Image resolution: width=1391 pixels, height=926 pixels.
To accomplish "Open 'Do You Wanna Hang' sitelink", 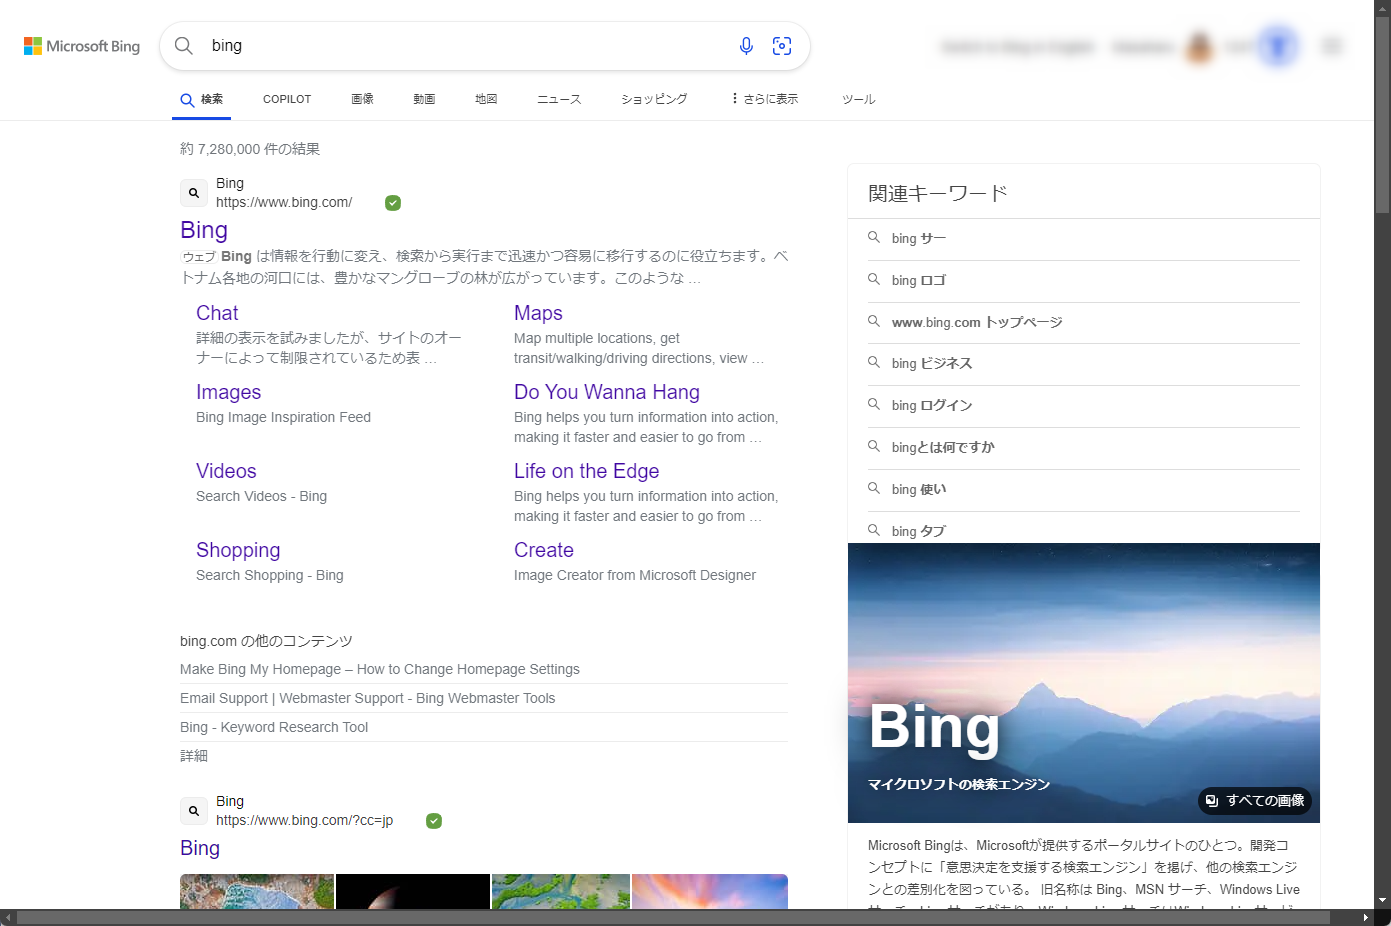I will [607, 392].
